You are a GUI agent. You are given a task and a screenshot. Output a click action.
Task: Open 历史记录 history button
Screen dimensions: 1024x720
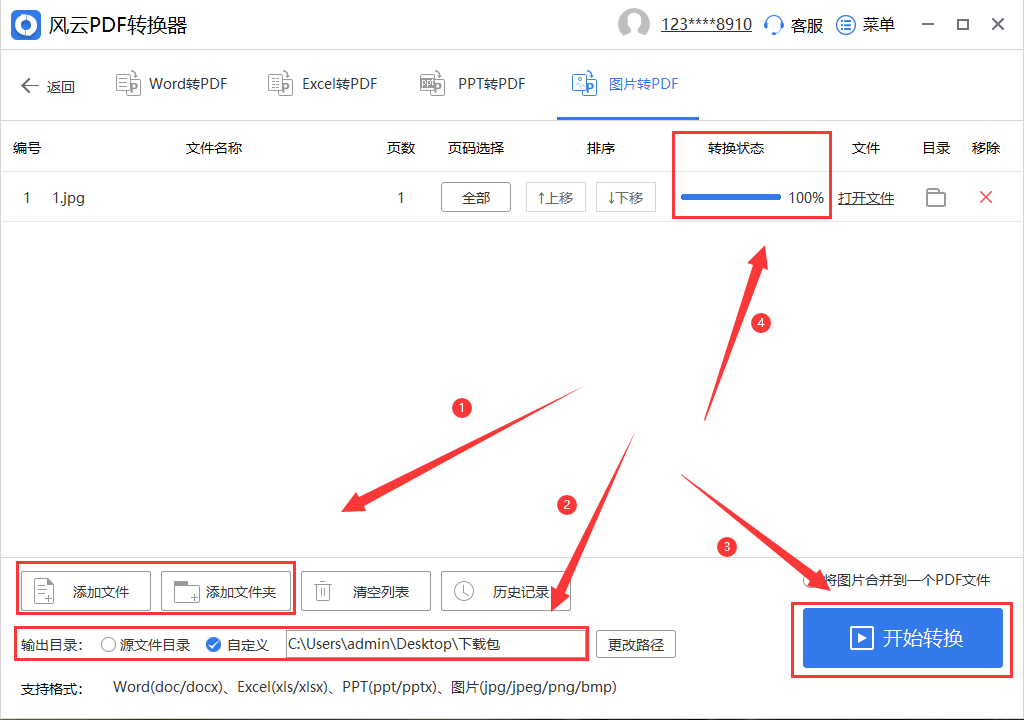tap(505, 591)
